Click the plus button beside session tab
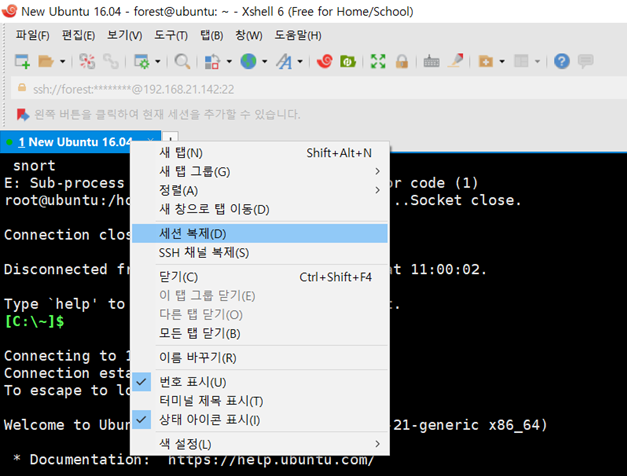The height and width of the screenshot is (476, 627). point(171,138)
